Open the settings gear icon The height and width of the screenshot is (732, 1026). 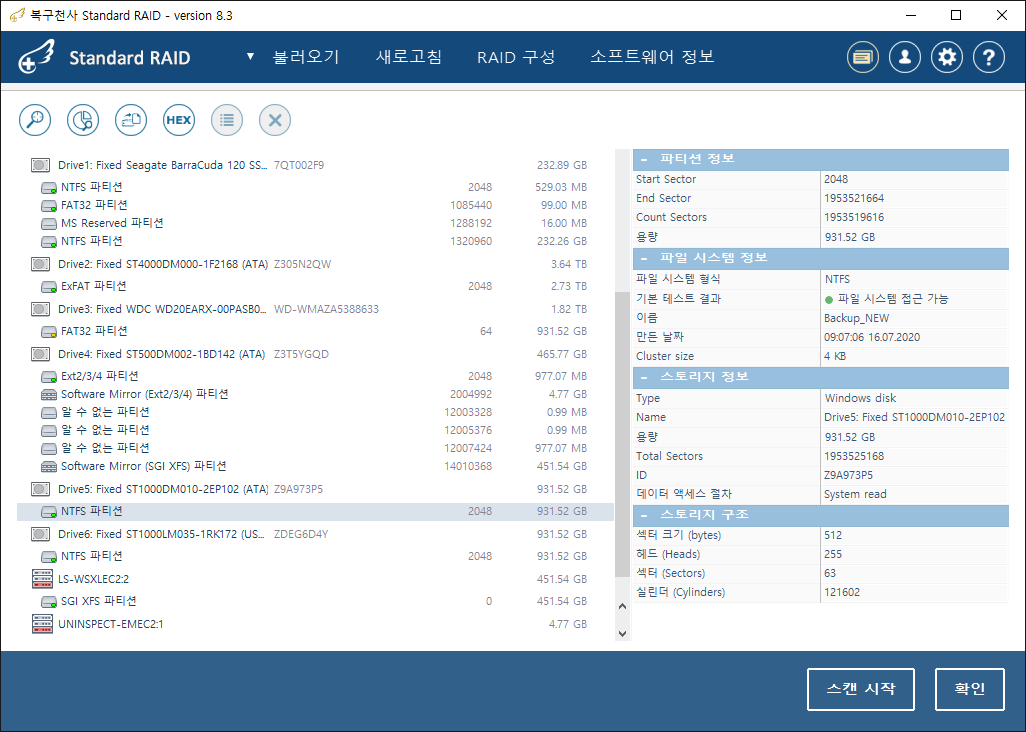point(947,58)
